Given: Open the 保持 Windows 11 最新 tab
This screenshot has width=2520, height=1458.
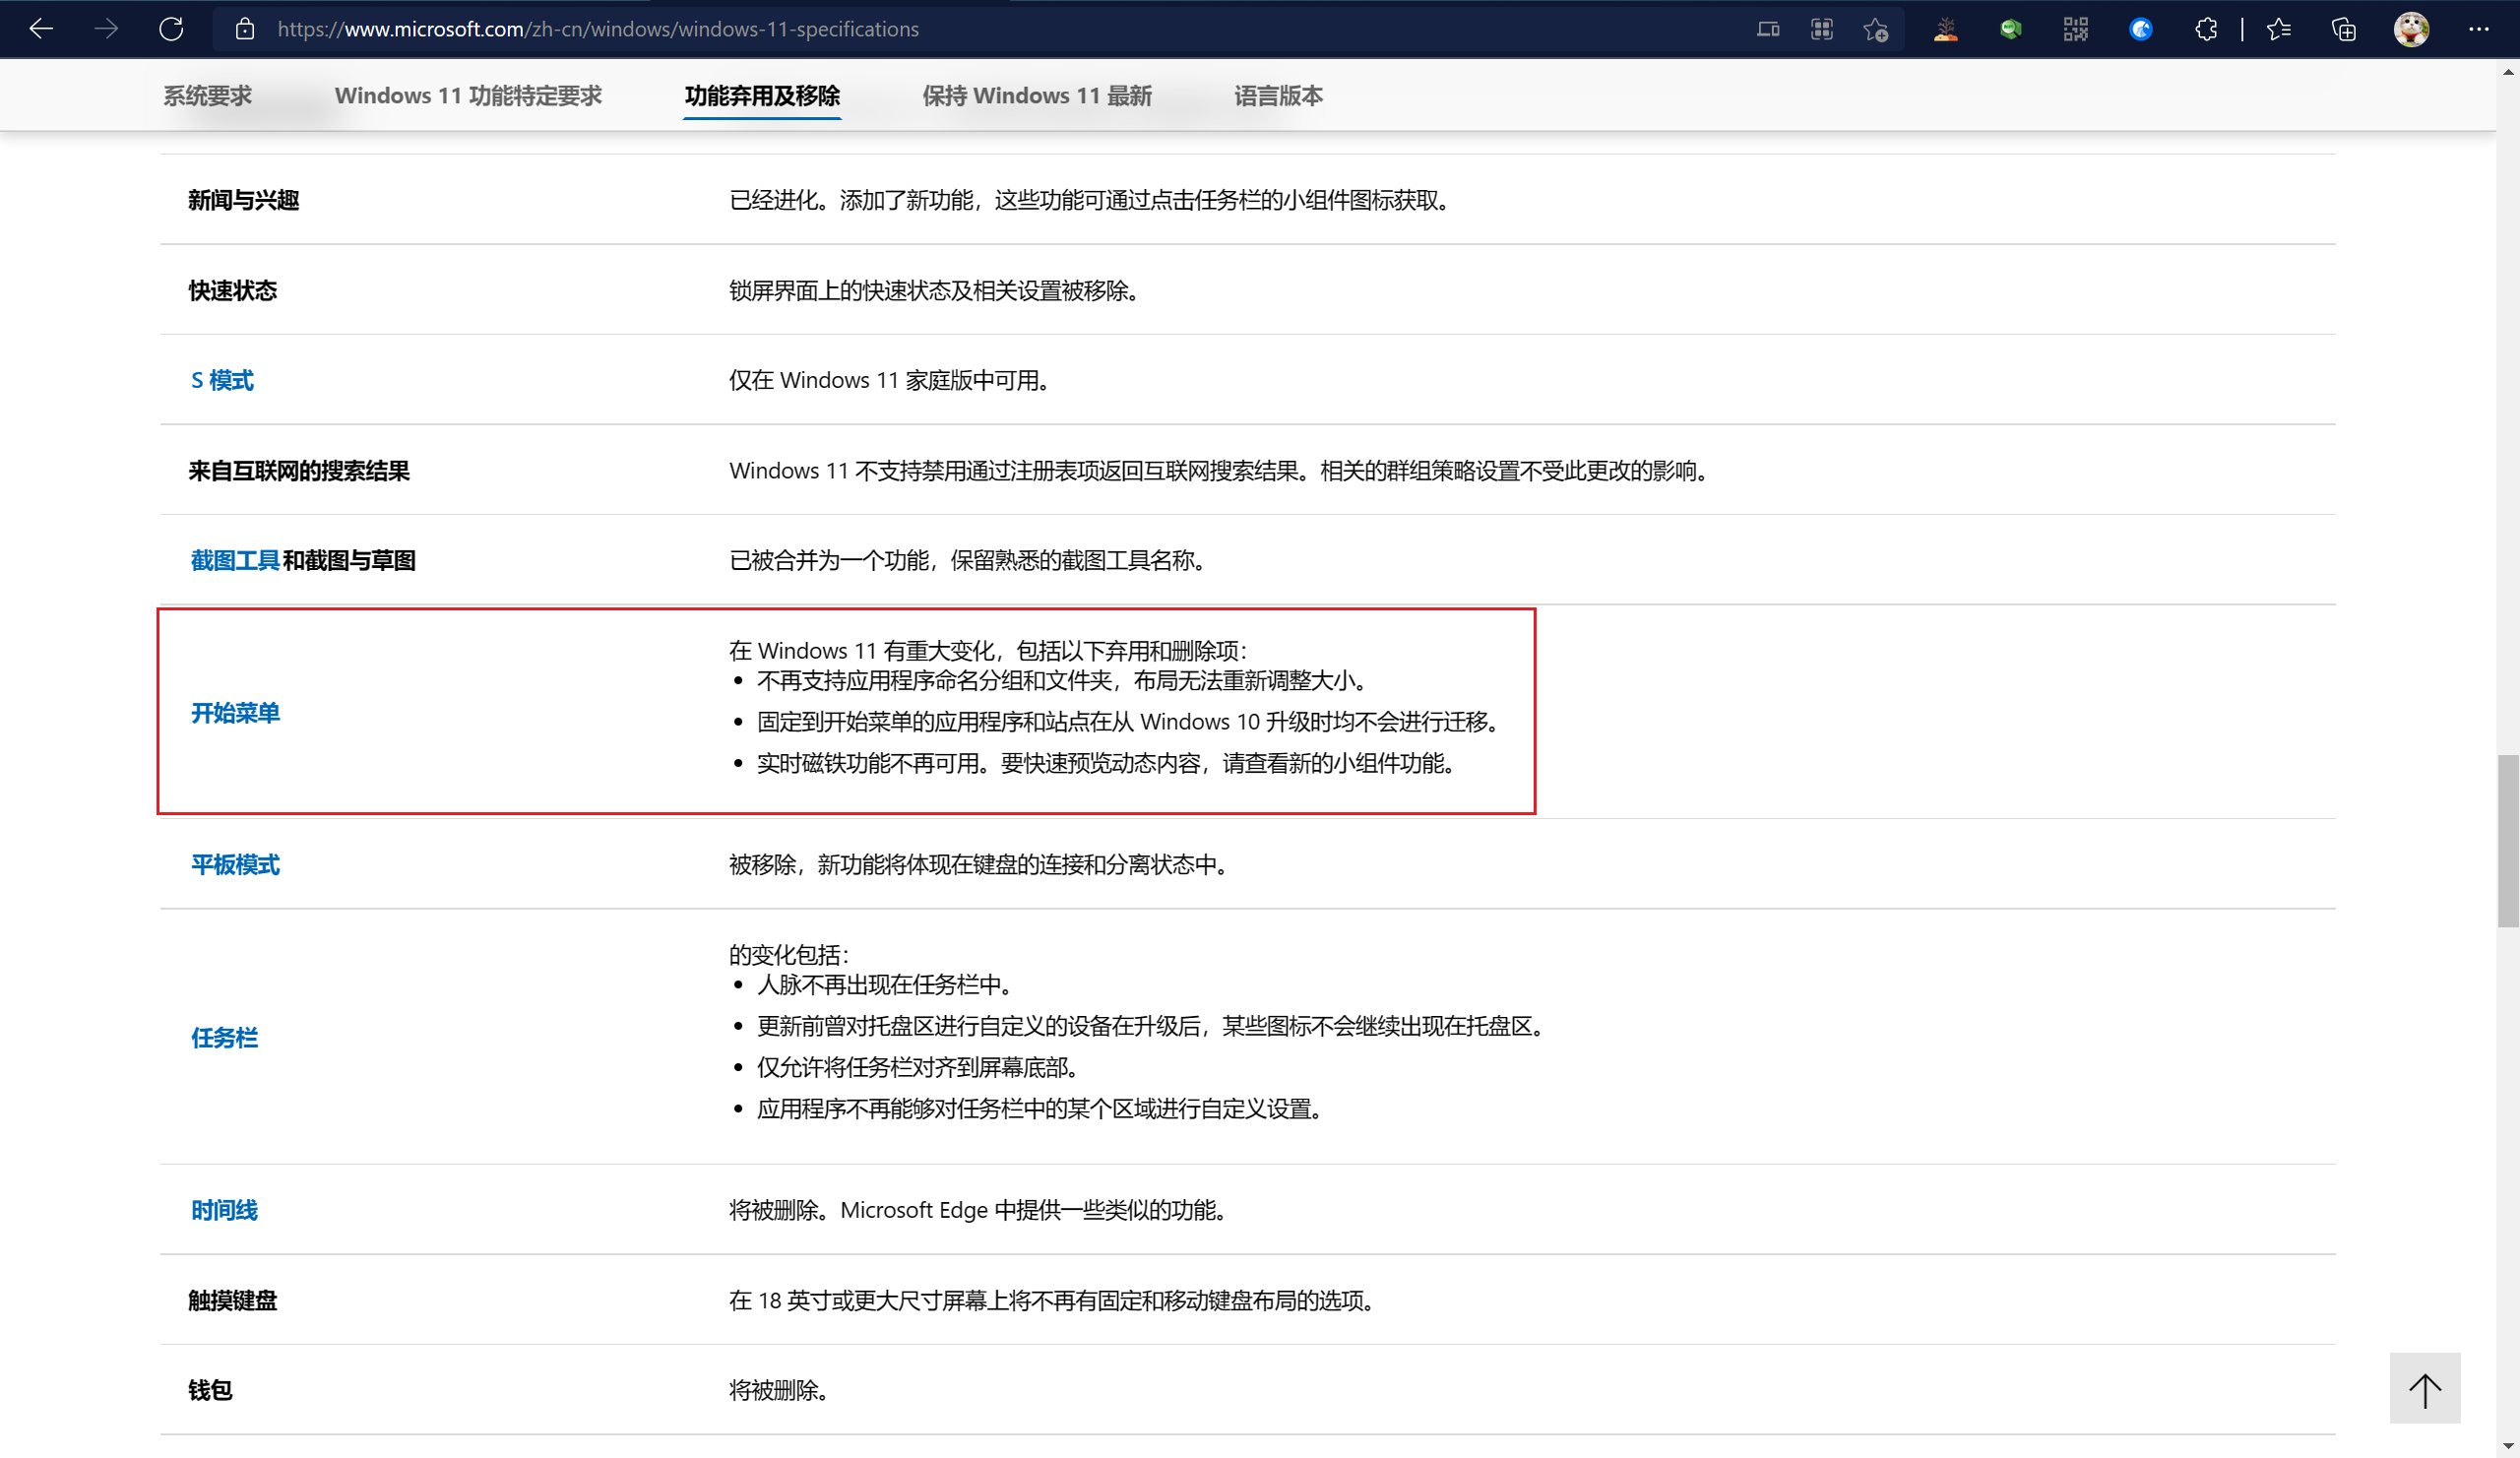Looking at the screenshot, I should tap(1037, 95).
